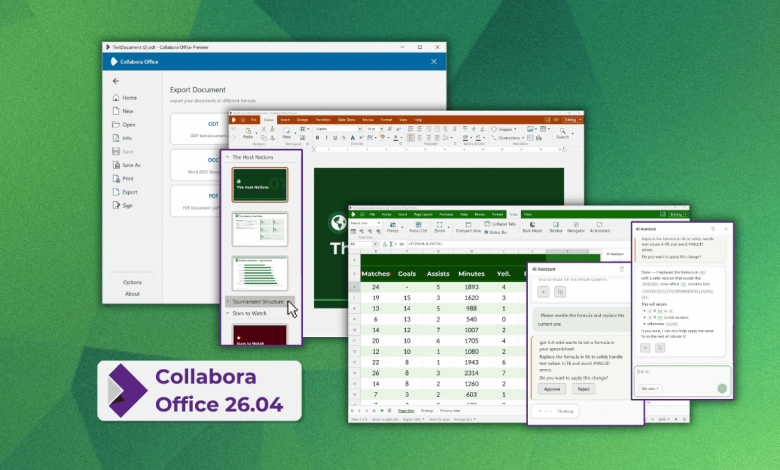Open Home in Collabora Office backstage sidebar

tap(125, 97)
